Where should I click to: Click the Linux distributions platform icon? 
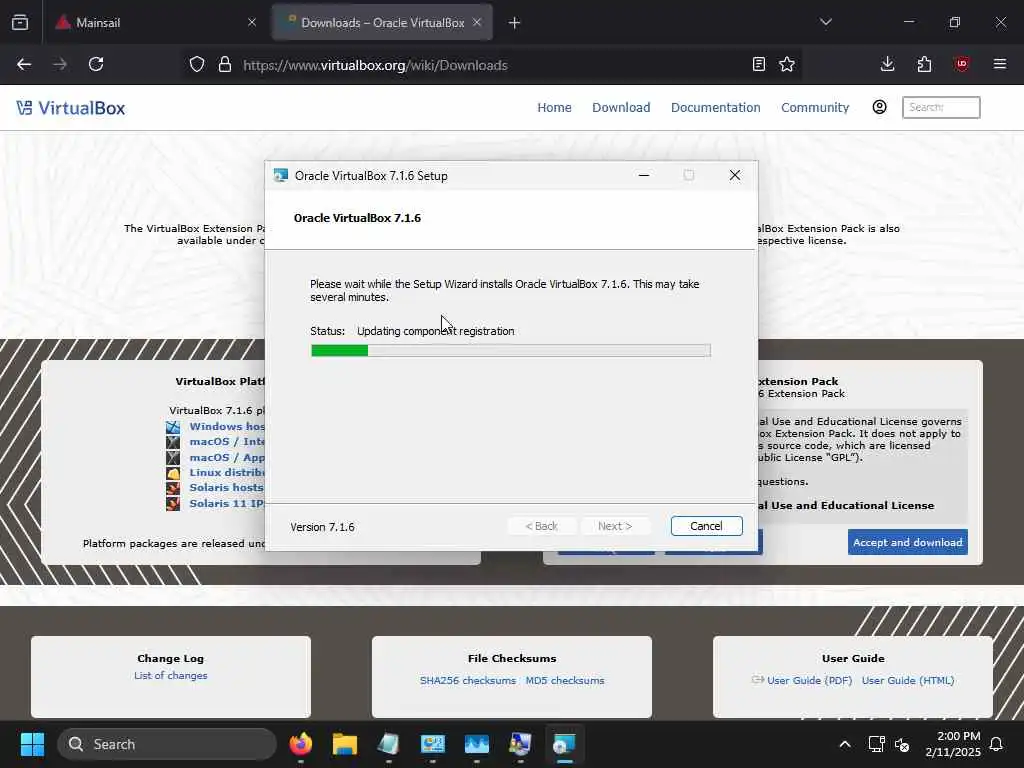click(x=173, y=473)
